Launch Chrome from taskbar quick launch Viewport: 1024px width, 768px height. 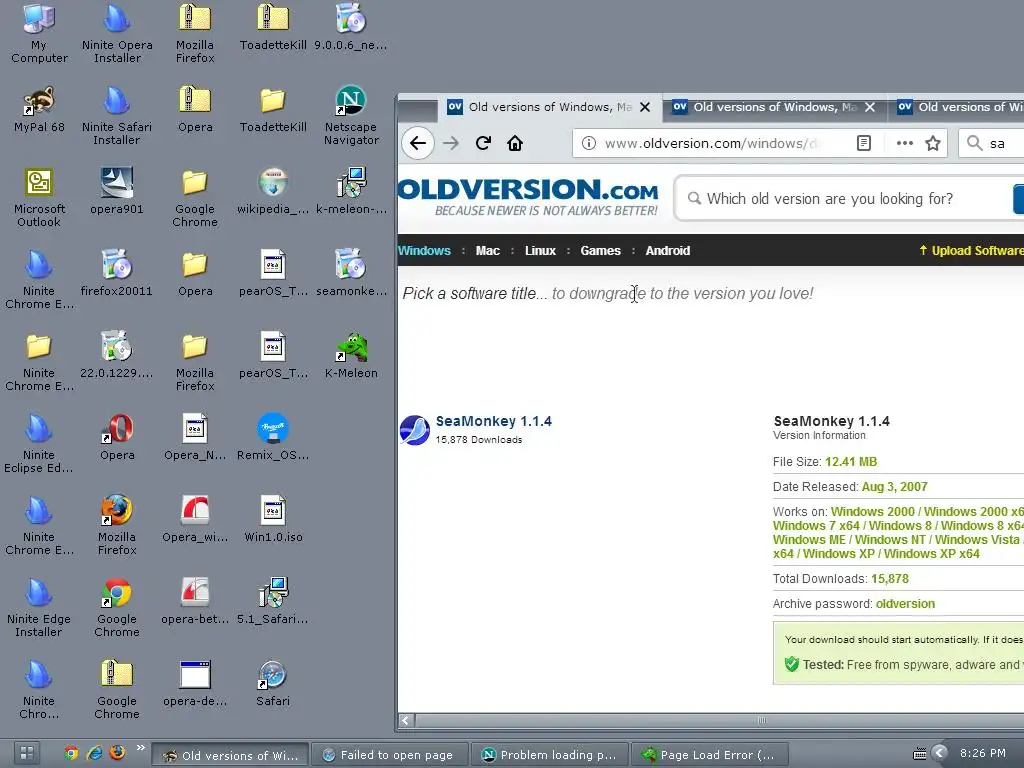click(71, 754)
